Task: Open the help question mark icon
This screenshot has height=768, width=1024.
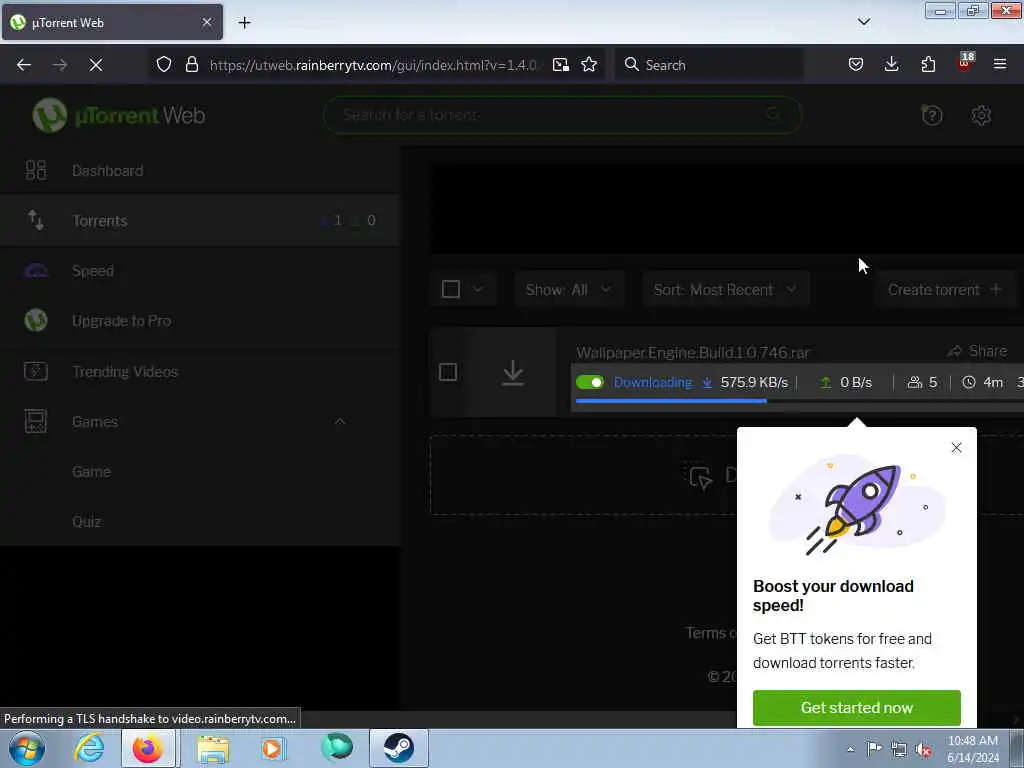Action: [931, 115]
